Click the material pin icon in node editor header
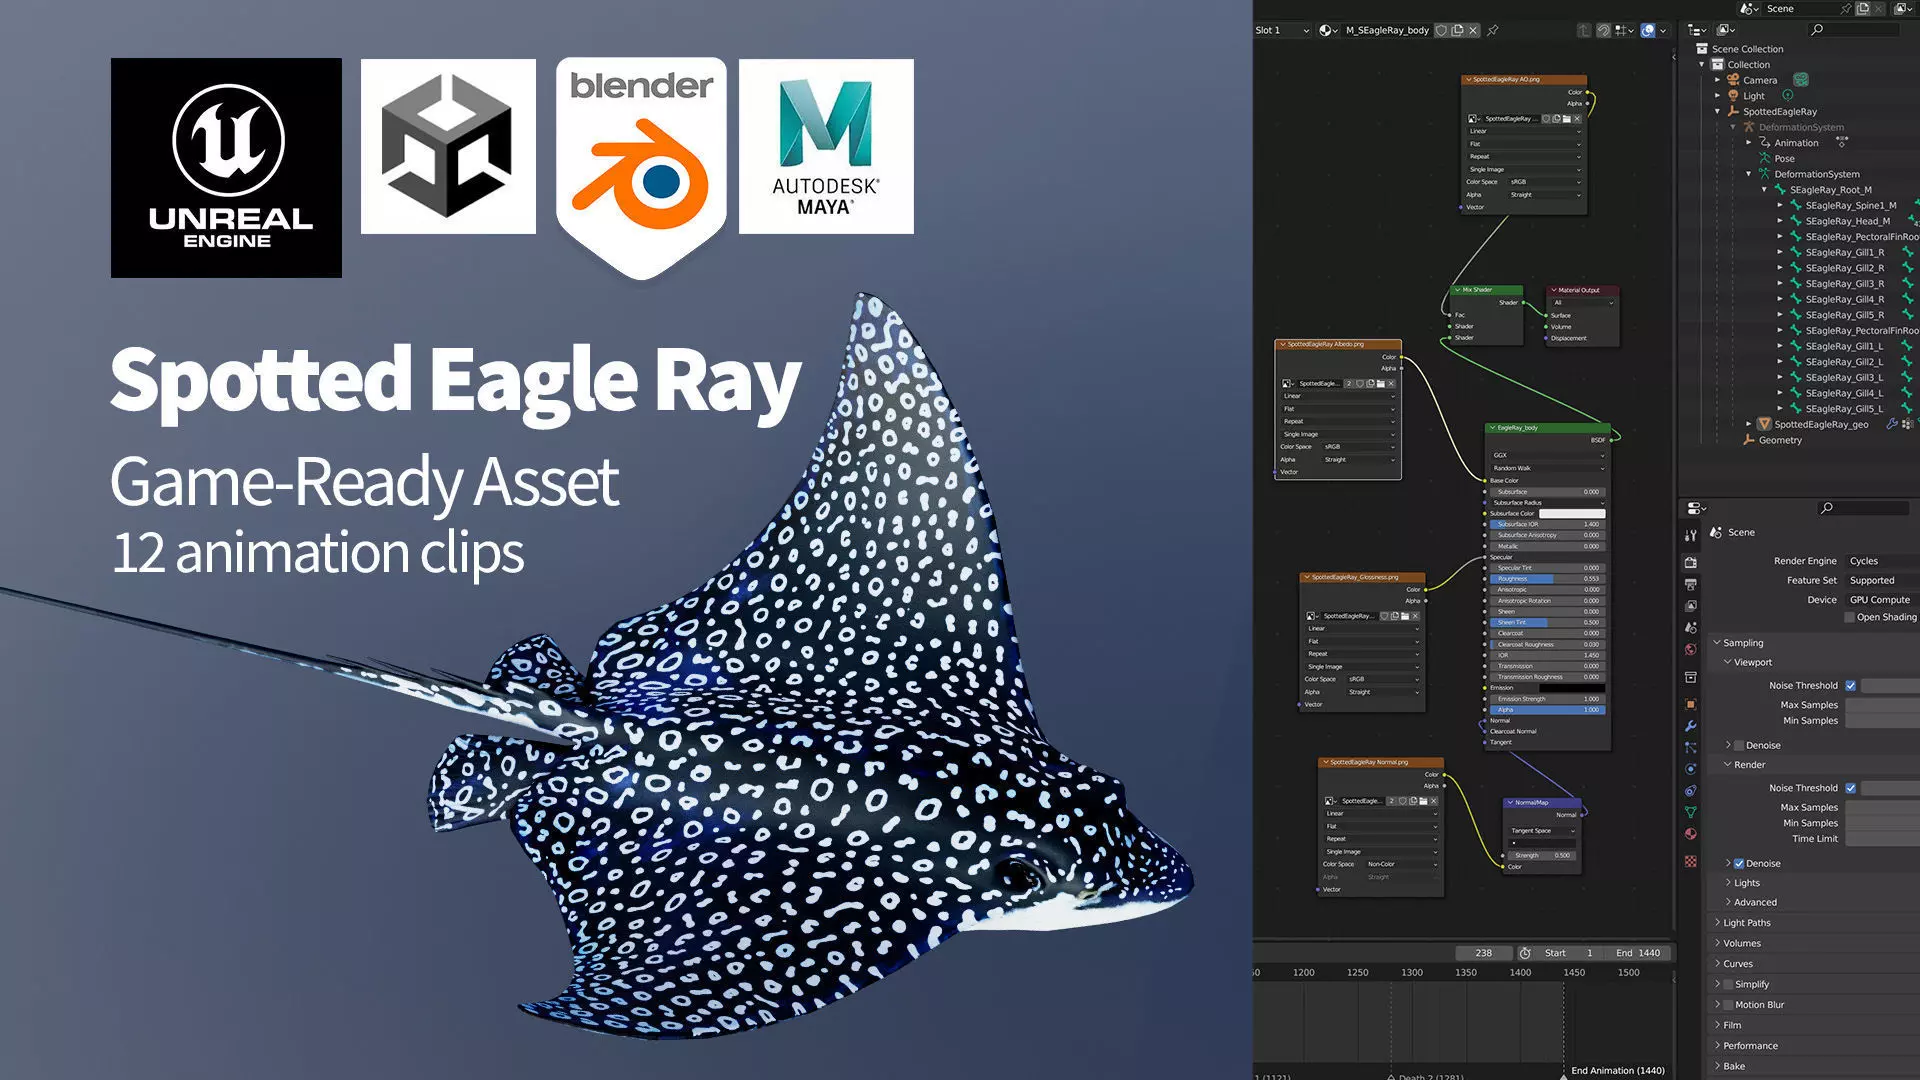The height and width of the screenshot is (1080, 1920). [x=1493, y=30]
